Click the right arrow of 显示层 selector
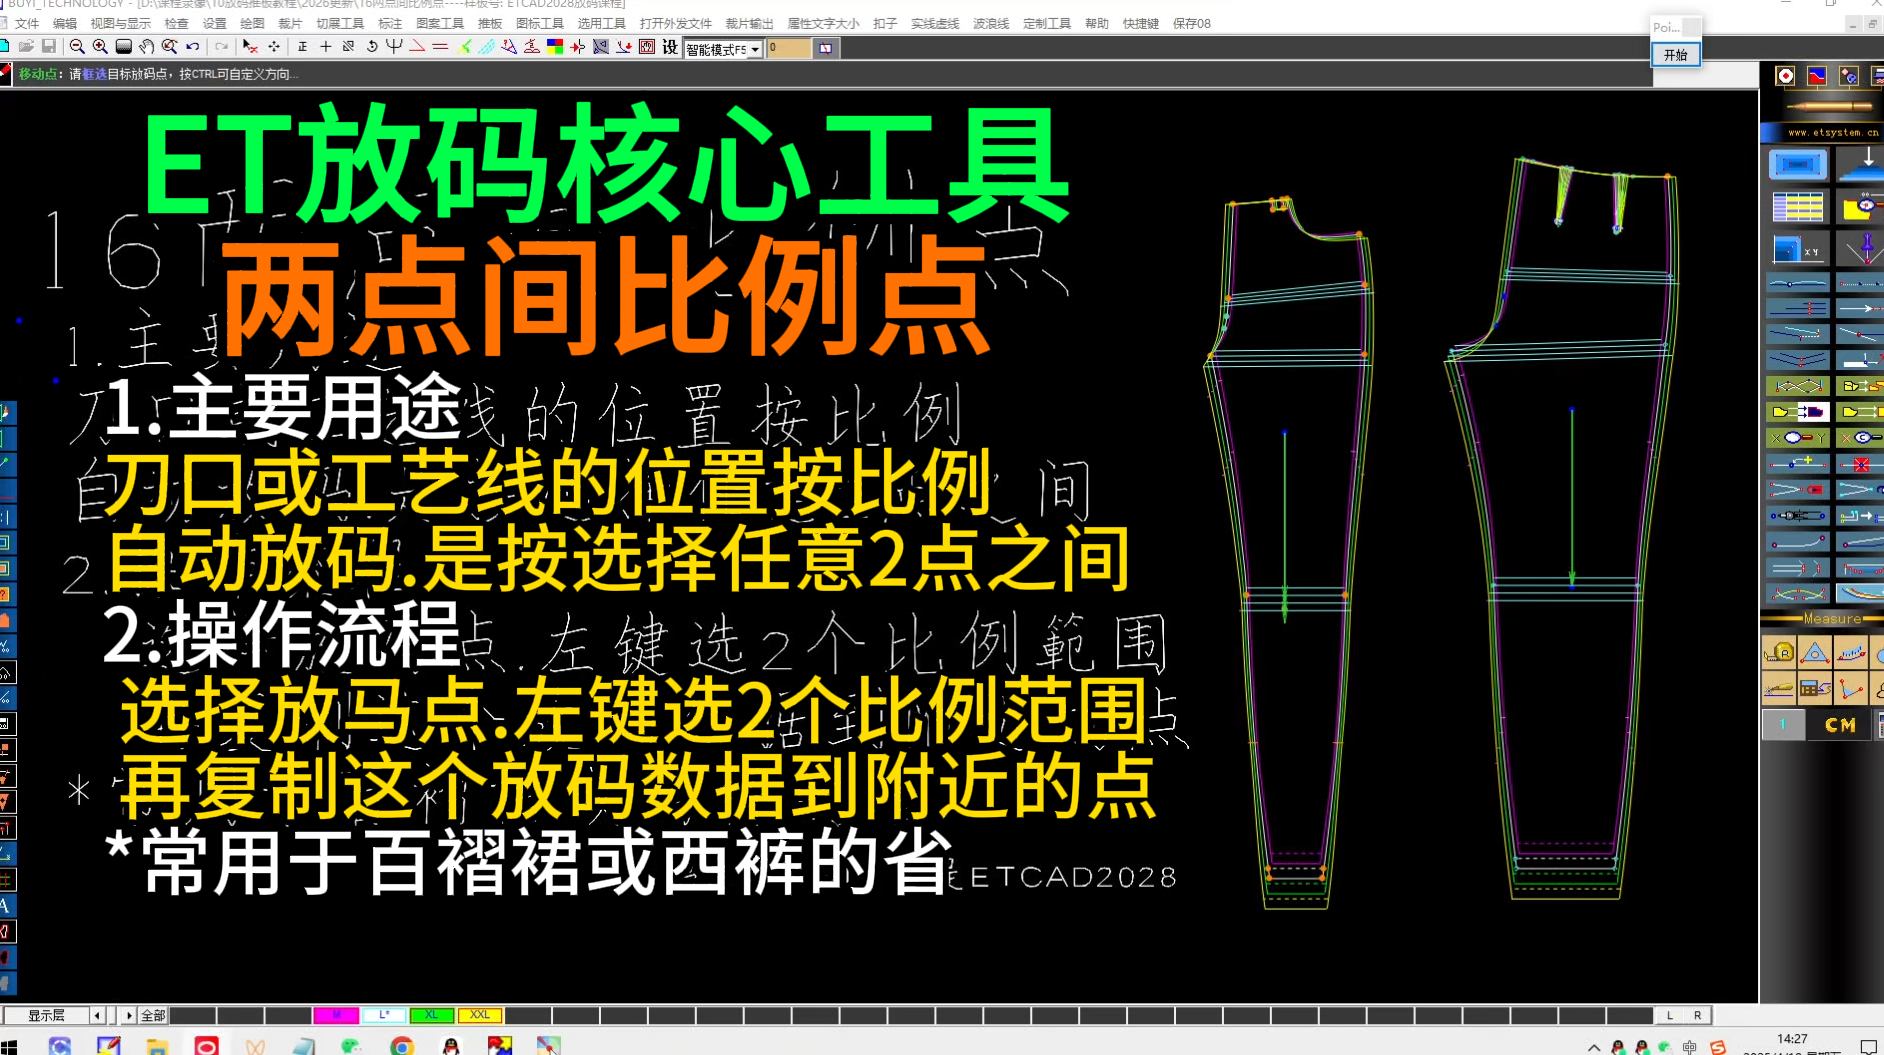Viewport: 1884px width, 1055px height. click(x=129, y=1014)
